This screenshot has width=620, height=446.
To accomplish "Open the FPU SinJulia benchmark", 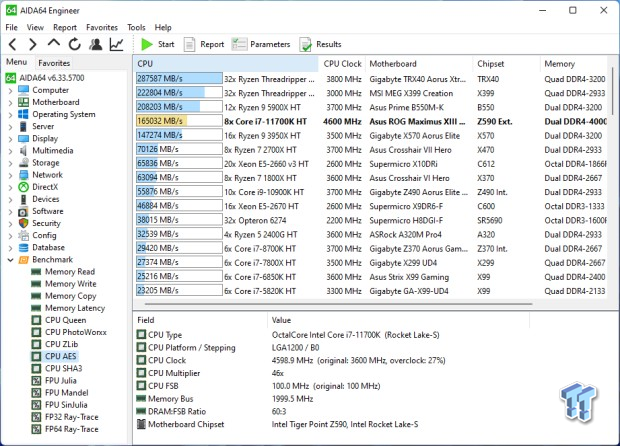I will (59, 405).
